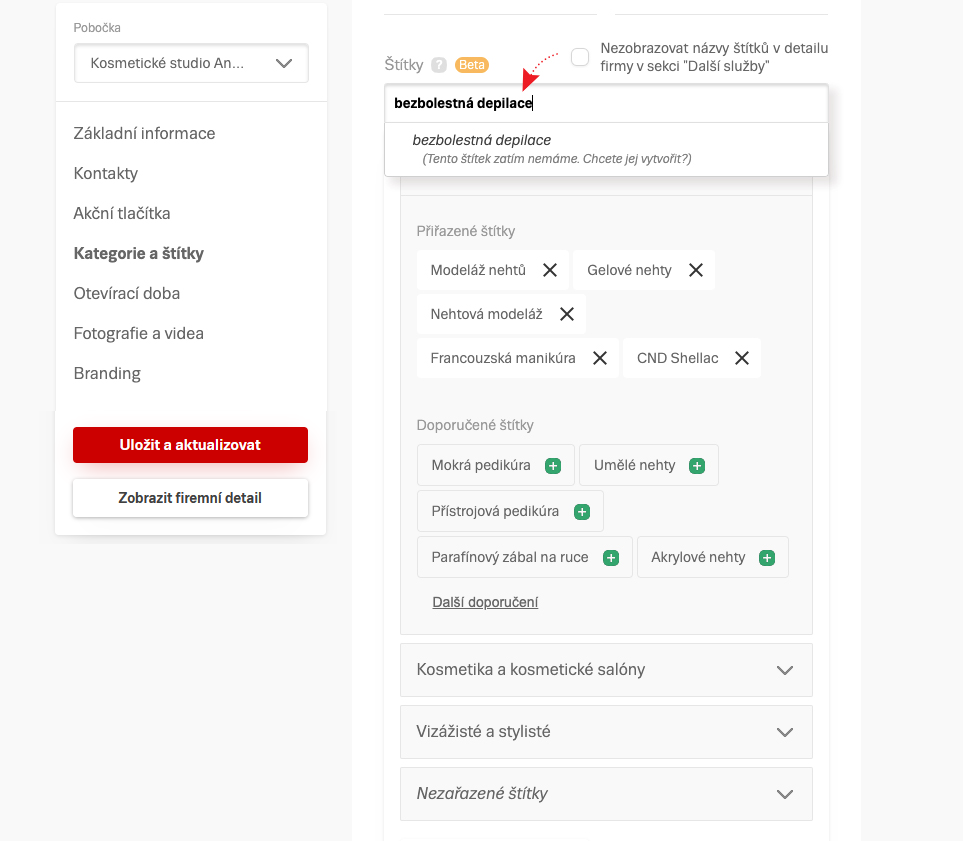
Task: Expand Kosmetika a kosmetické salóny section
Action: [x=606, y=670]
